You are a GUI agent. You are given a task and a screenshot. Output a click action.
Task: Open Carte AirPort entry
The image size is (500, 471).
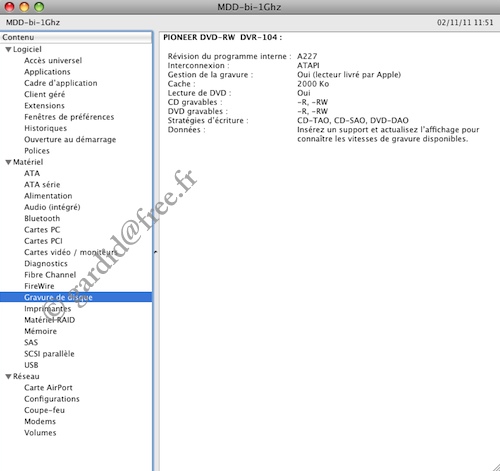(x=48, y=388)
